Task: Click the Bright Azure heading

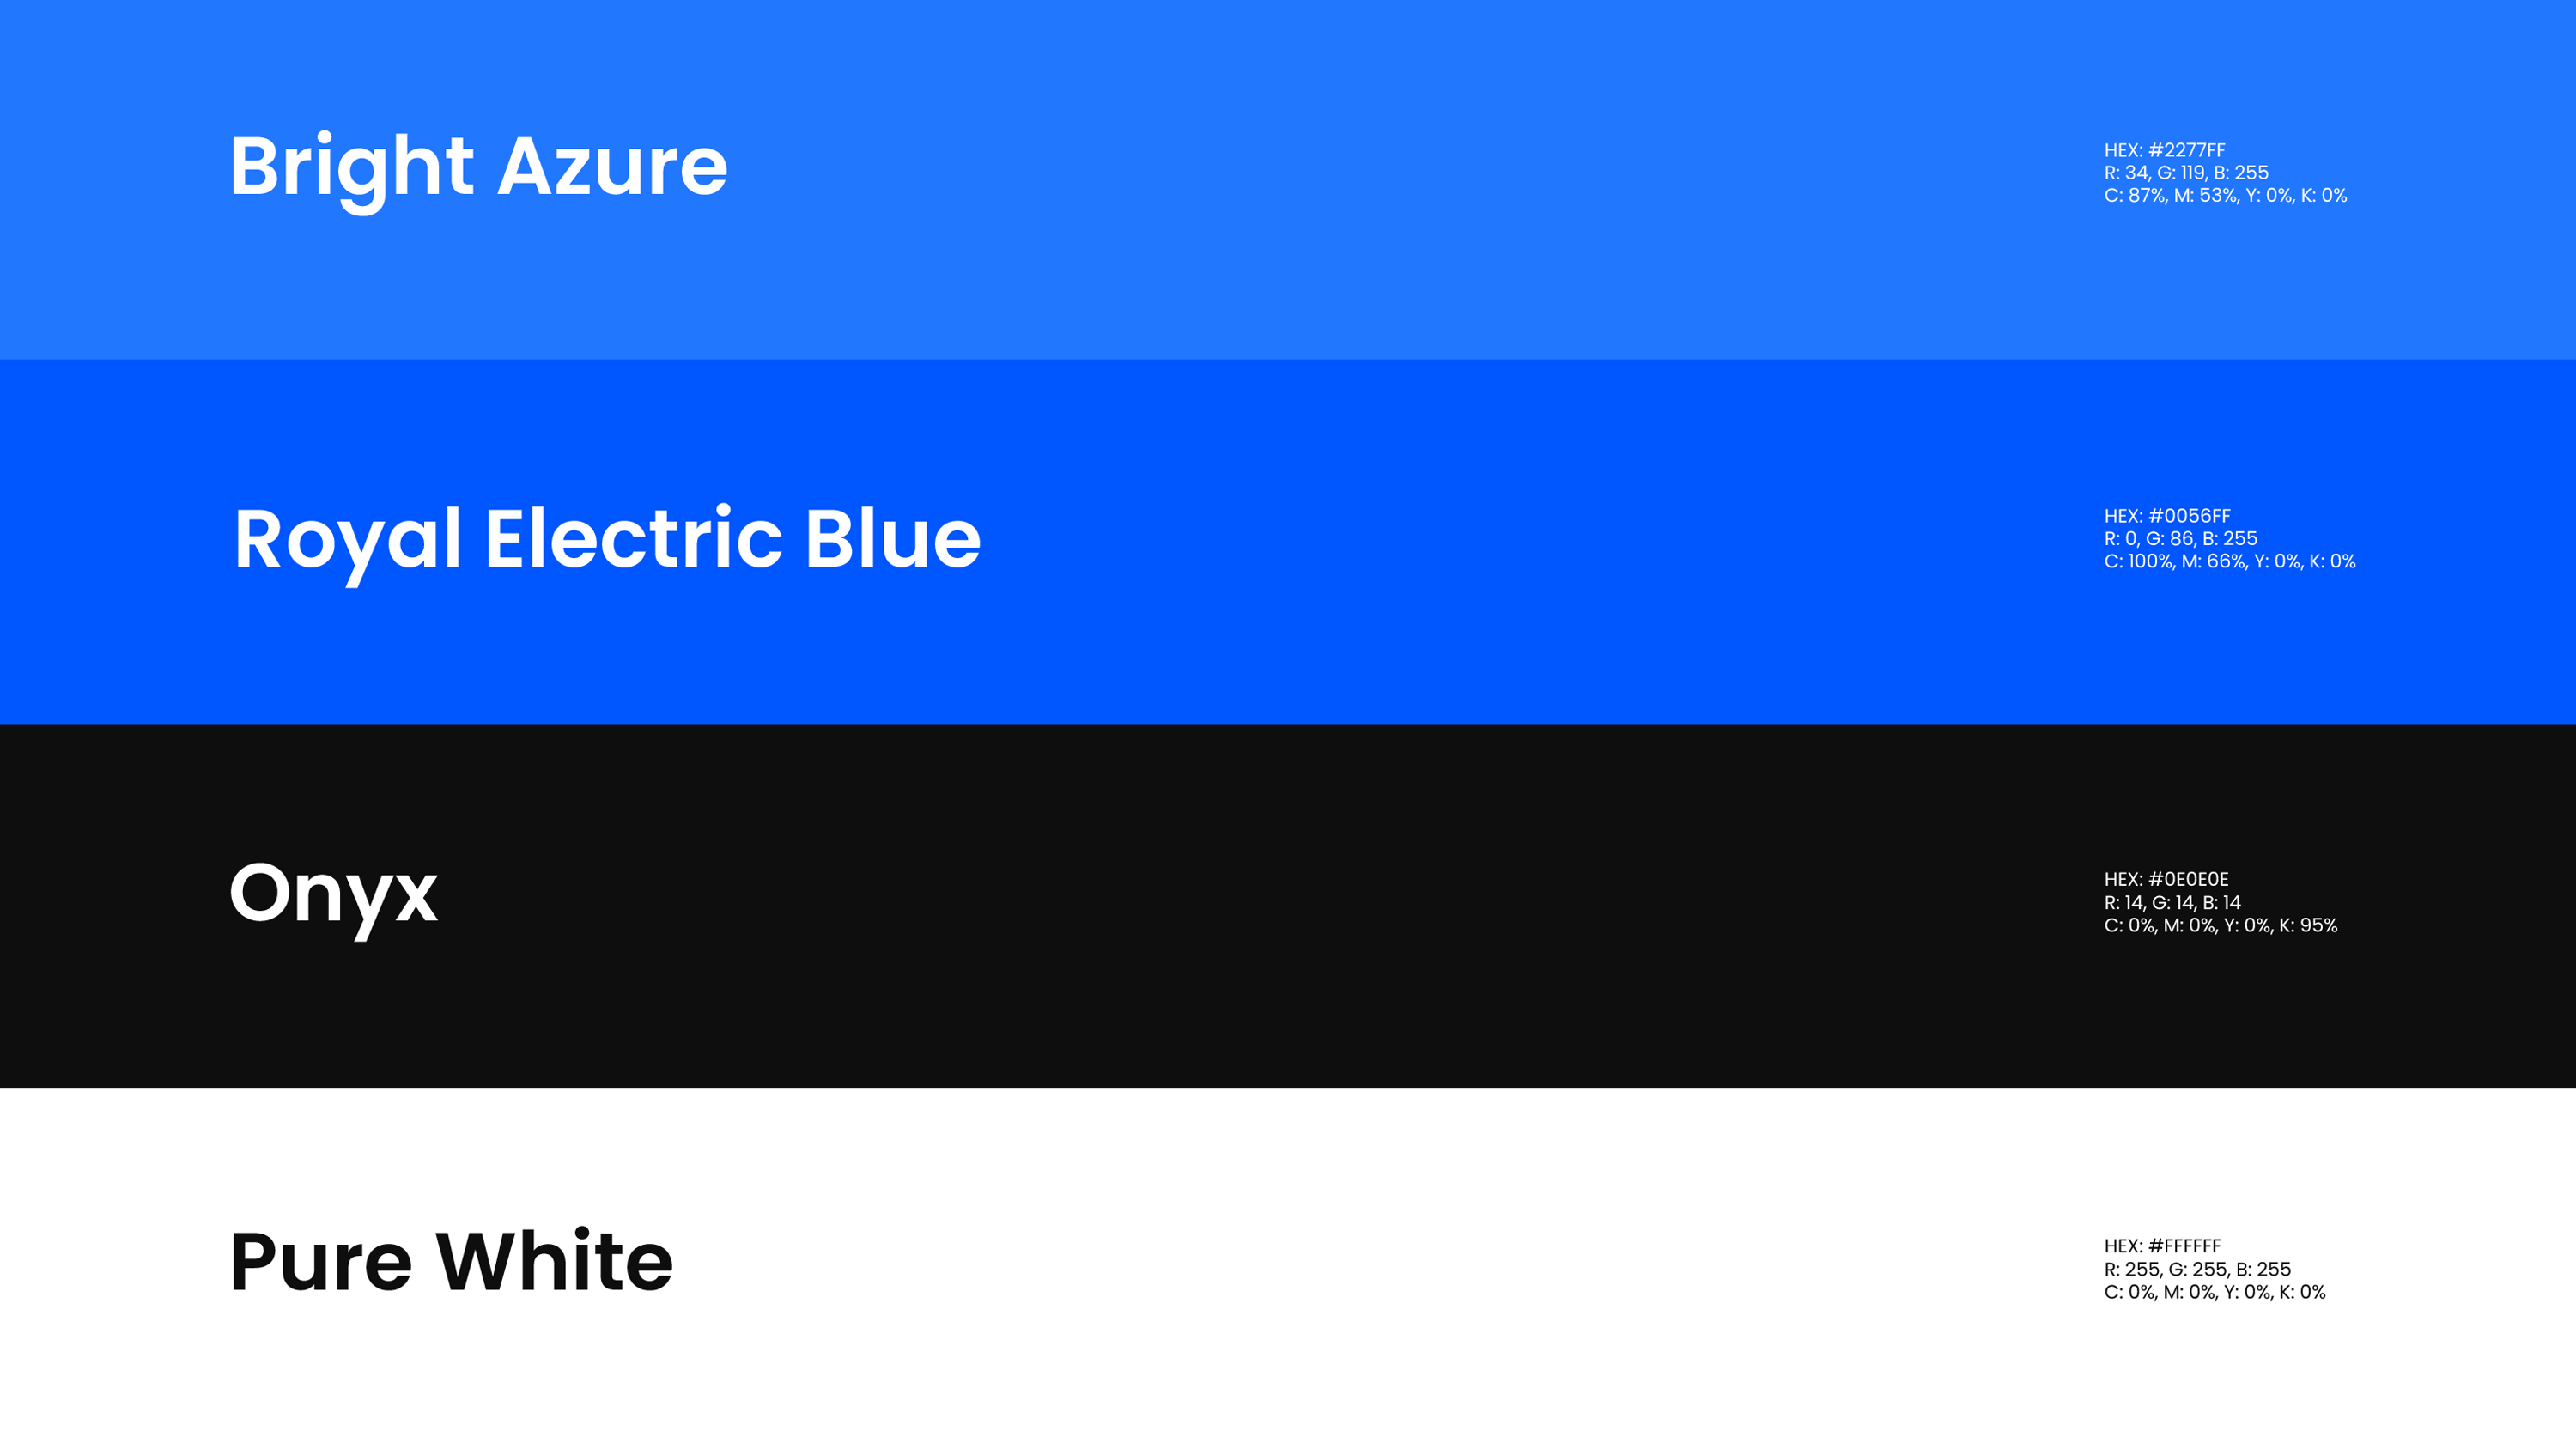Action: (x=479, y=170)
